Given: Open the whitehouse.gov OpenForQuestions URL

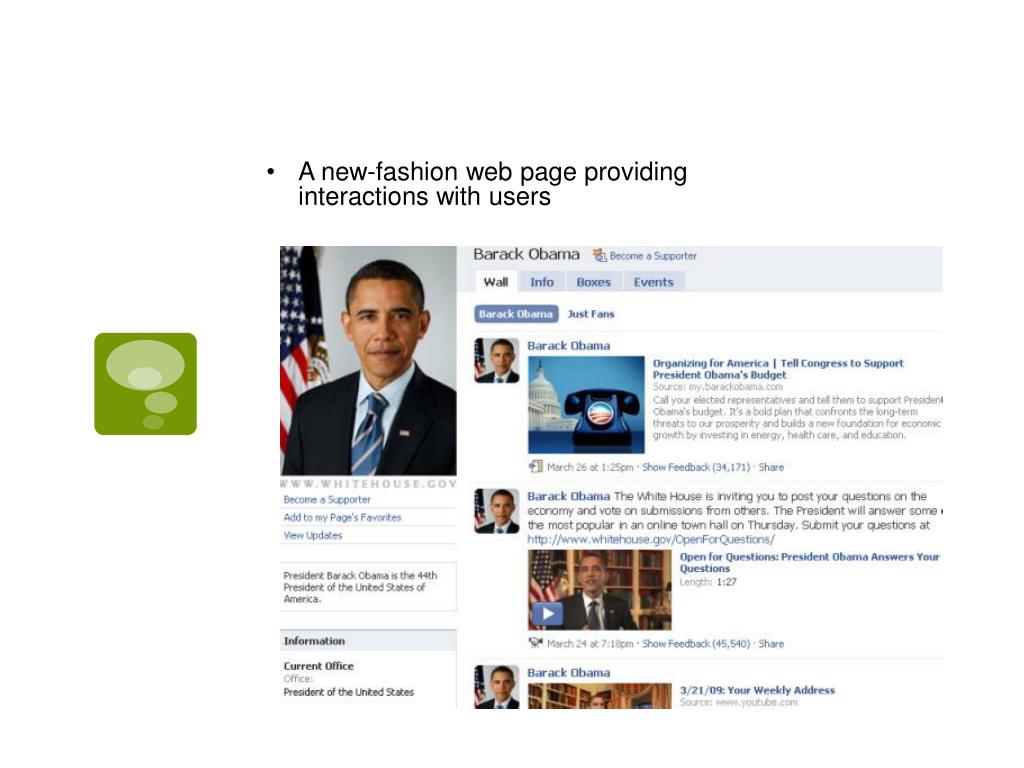Looking at the screenshot, I should pos(650,539).
